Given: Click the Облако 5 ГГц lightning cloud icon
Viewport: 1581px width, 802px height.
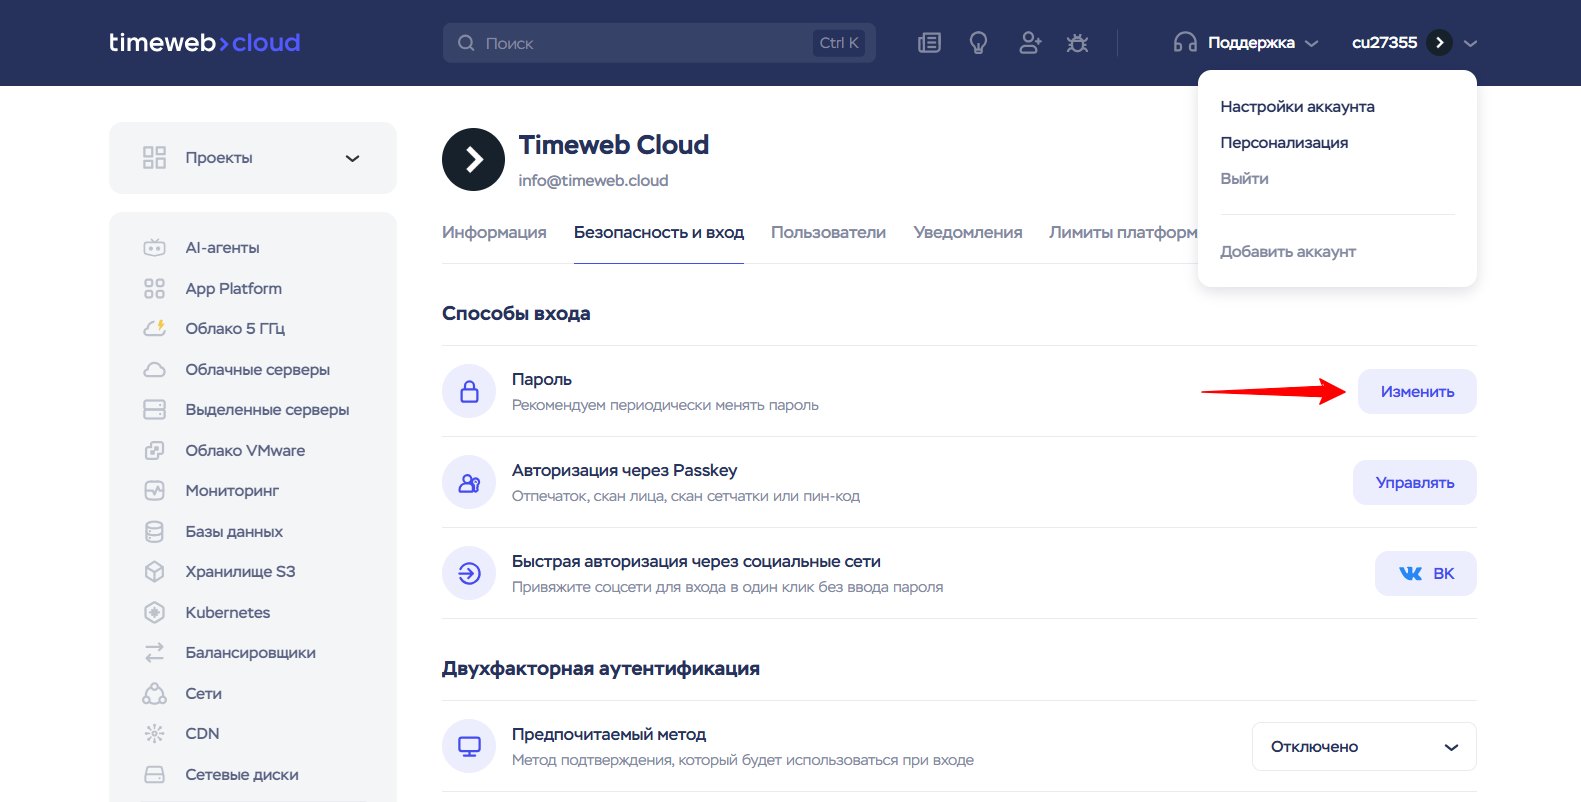Looking at the screenshot, I should click(x=154, y=328).
